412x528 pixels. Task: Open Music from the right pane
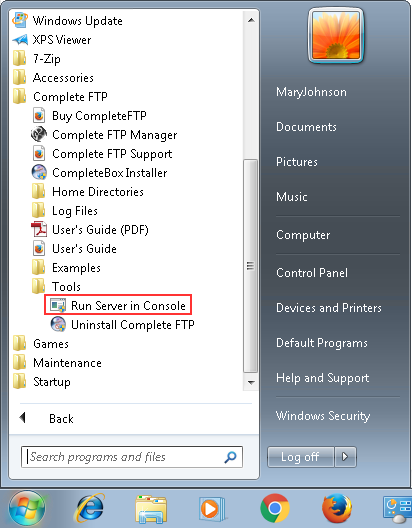[292, 197]
